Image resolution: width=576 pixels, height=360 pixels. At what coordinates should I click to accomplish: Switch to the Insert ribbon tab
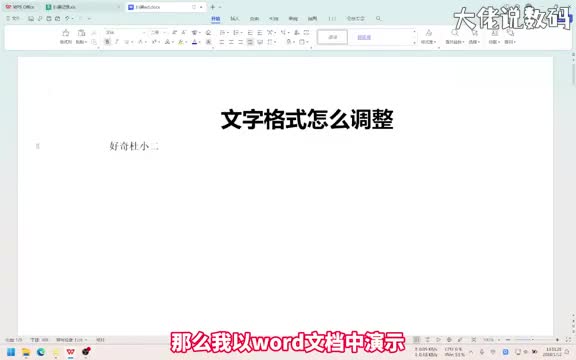[235, 18]
